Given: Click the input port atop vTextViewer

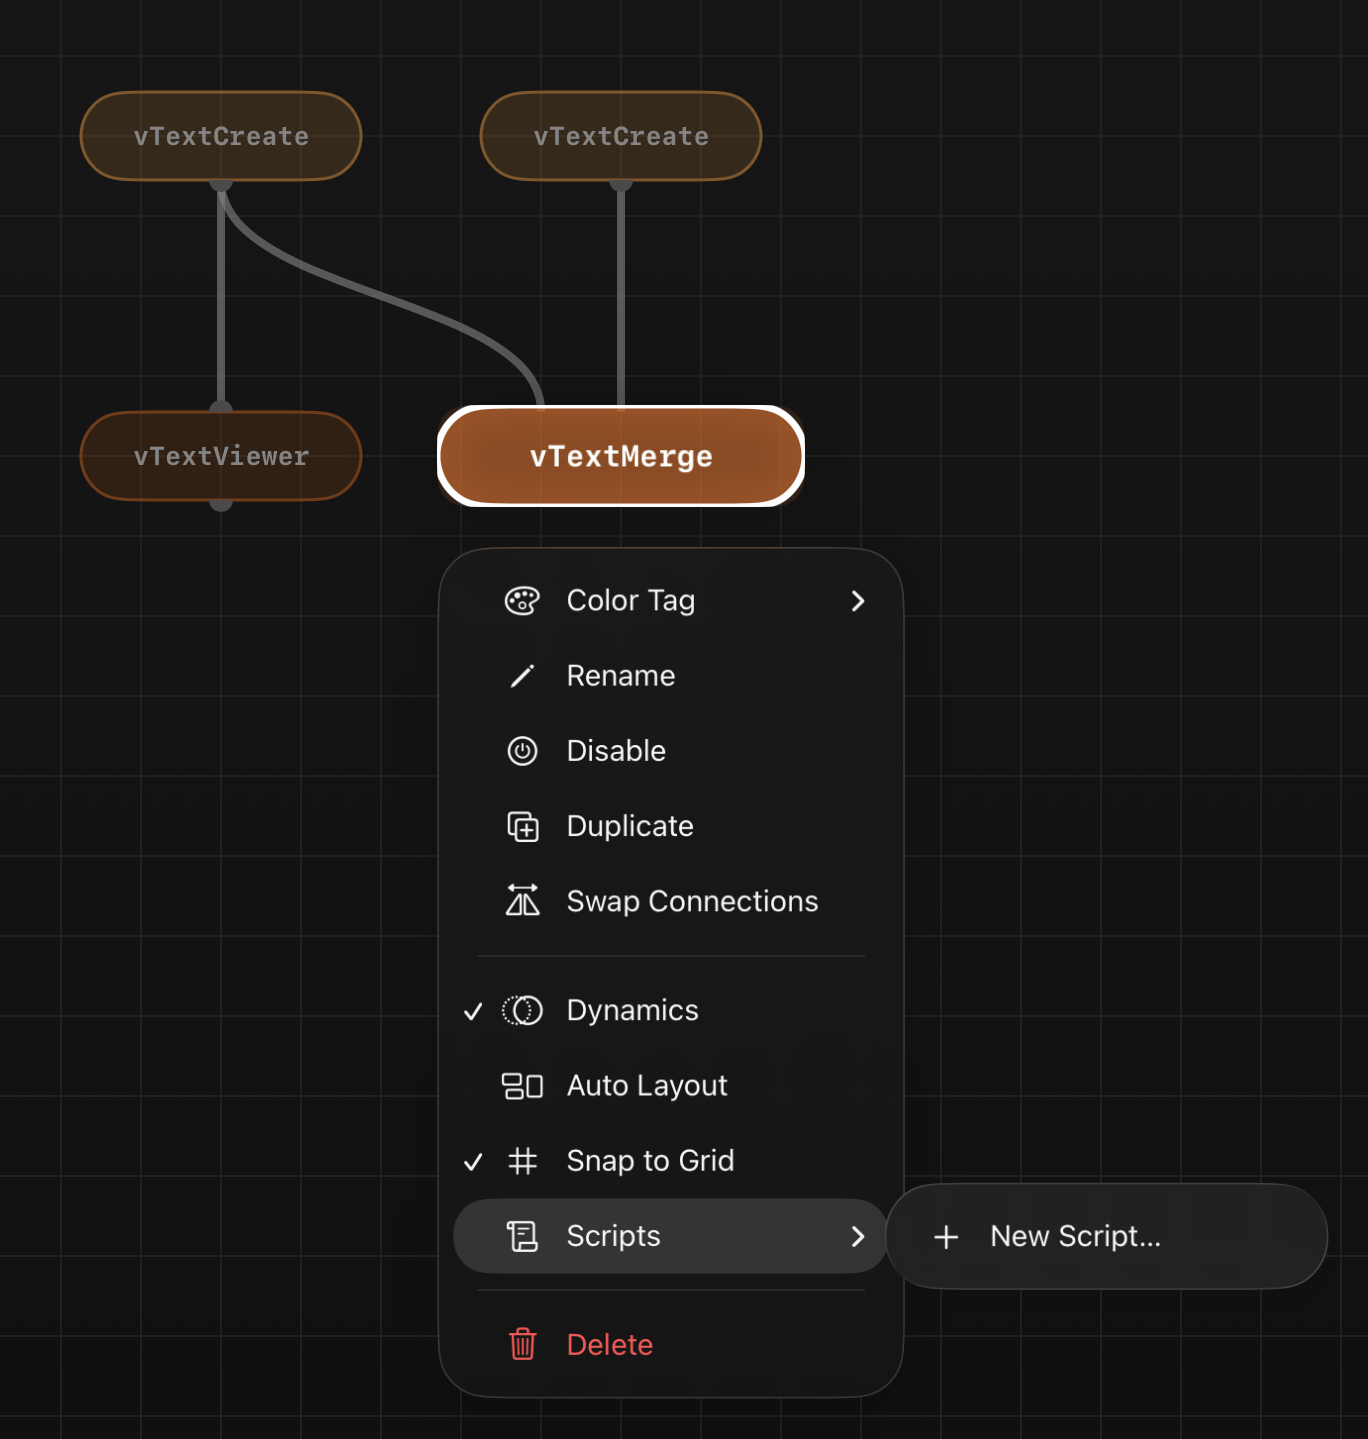Looking at the screenshot, I should 221,407.
